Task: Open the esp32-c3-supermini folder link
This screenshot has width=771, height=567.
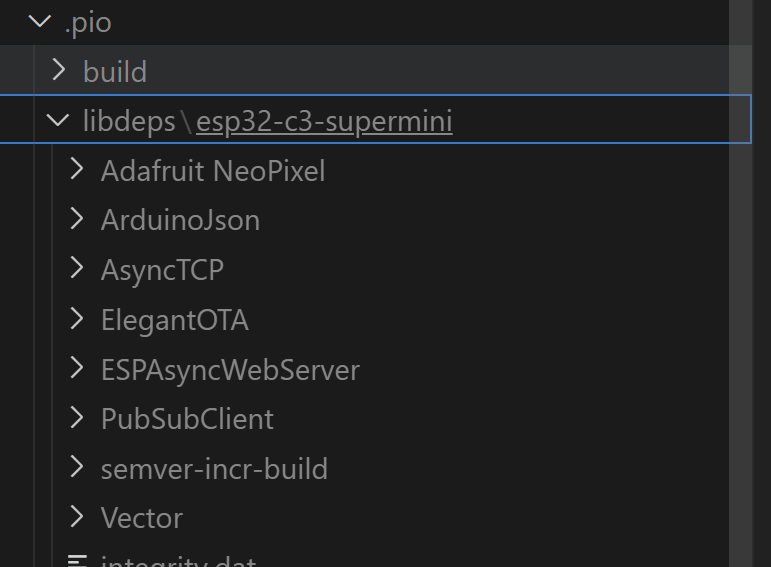Action: tap(324, 121)
